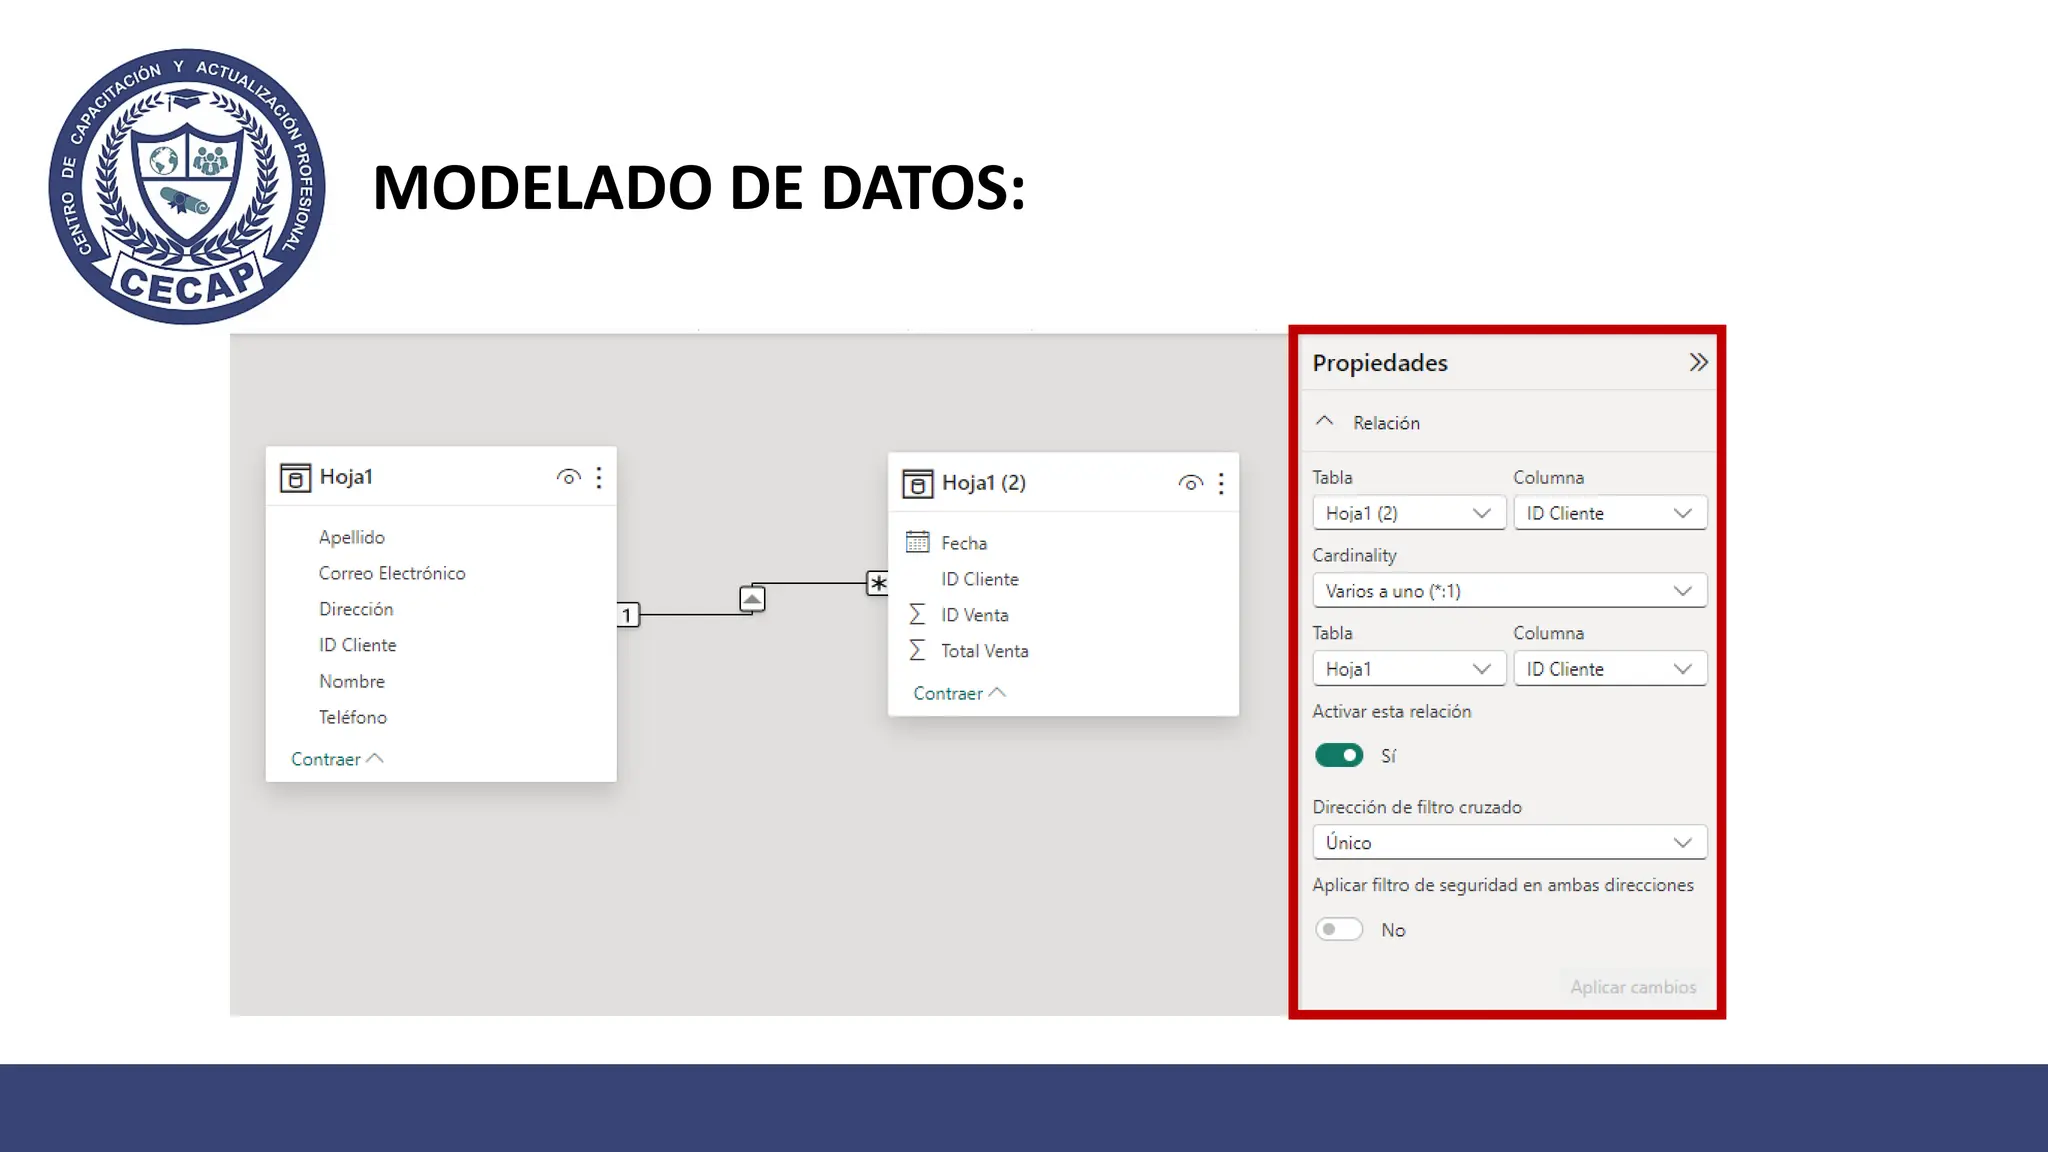Click the Hoja1 (2) table title
The height and width of the screenshot is (1152, 2048).
tap(984, 483)
